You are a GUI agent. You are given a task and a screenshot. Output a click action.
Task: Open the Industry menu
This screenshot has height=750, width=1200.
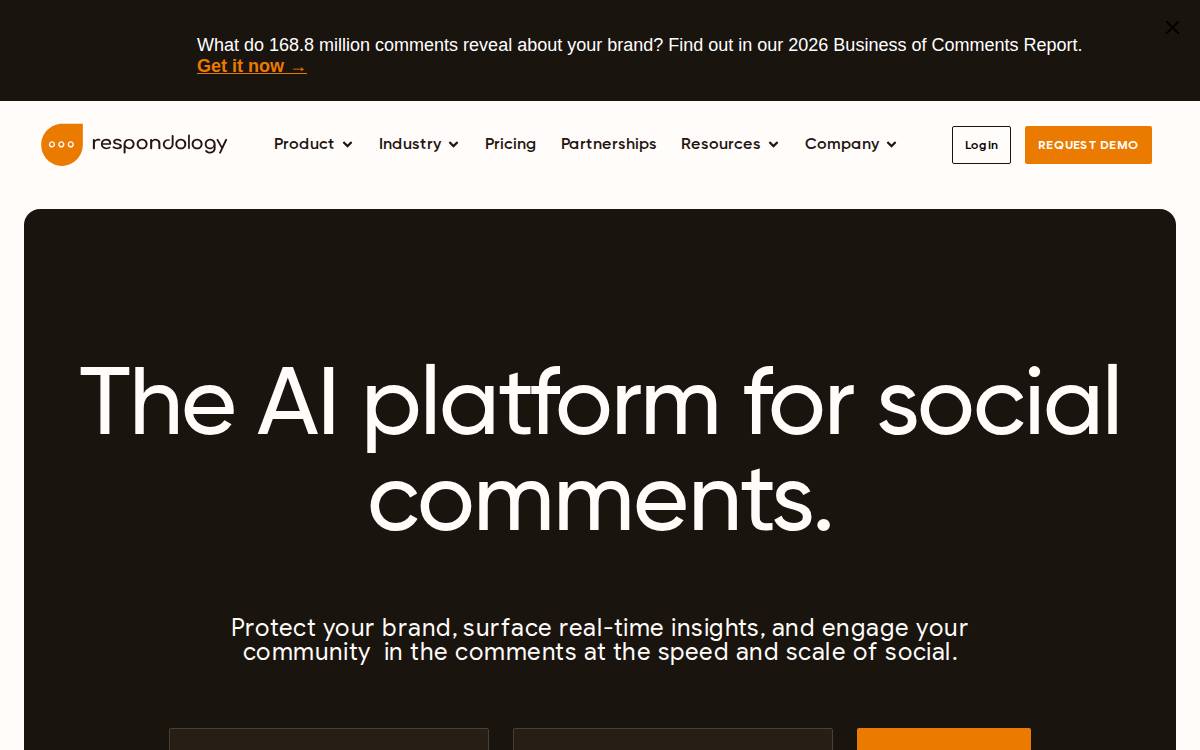pyautogui.click(x=410, y=144)
